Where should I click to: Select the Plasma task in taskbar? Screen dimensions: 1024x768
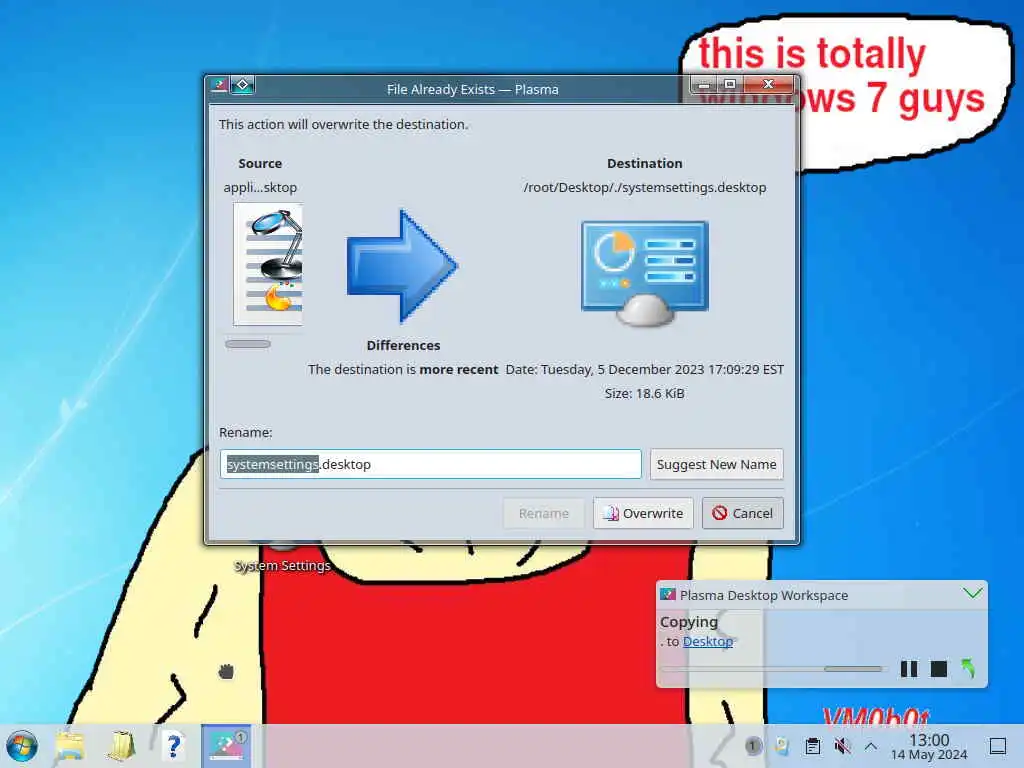pos(226,746)
